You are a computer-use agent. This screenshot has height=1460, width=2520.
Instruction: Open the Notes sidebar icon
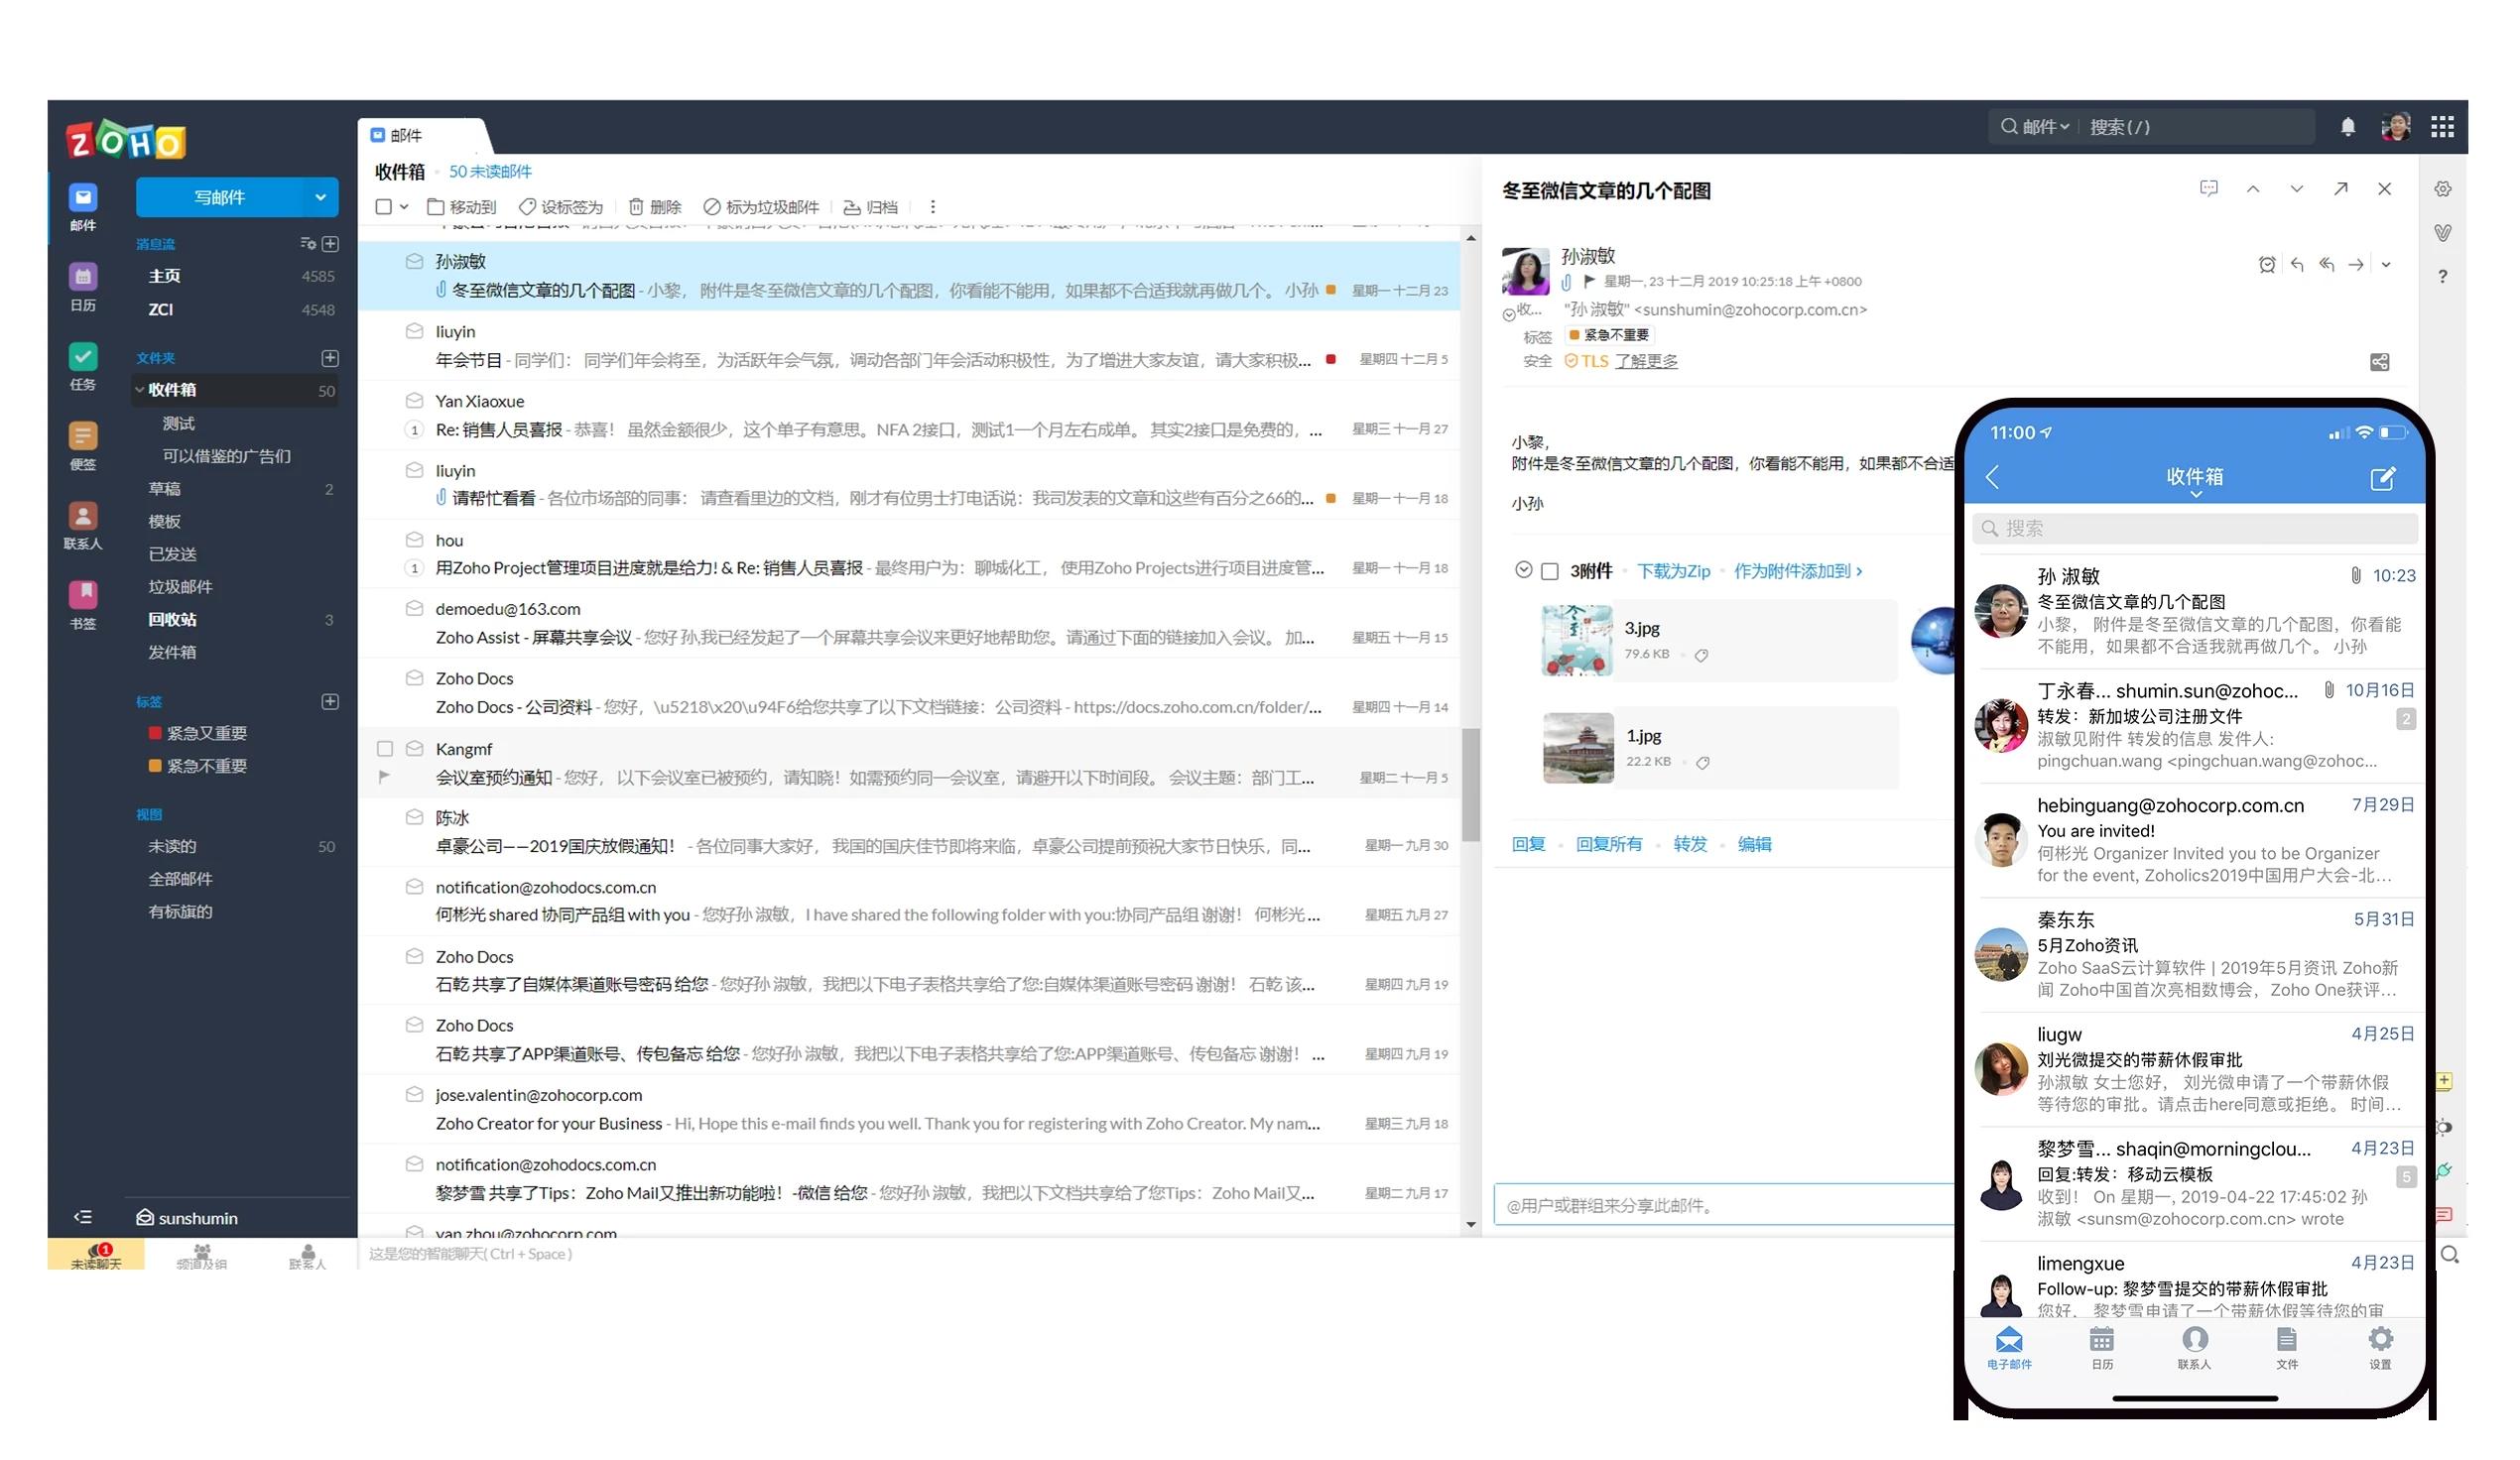83,437
